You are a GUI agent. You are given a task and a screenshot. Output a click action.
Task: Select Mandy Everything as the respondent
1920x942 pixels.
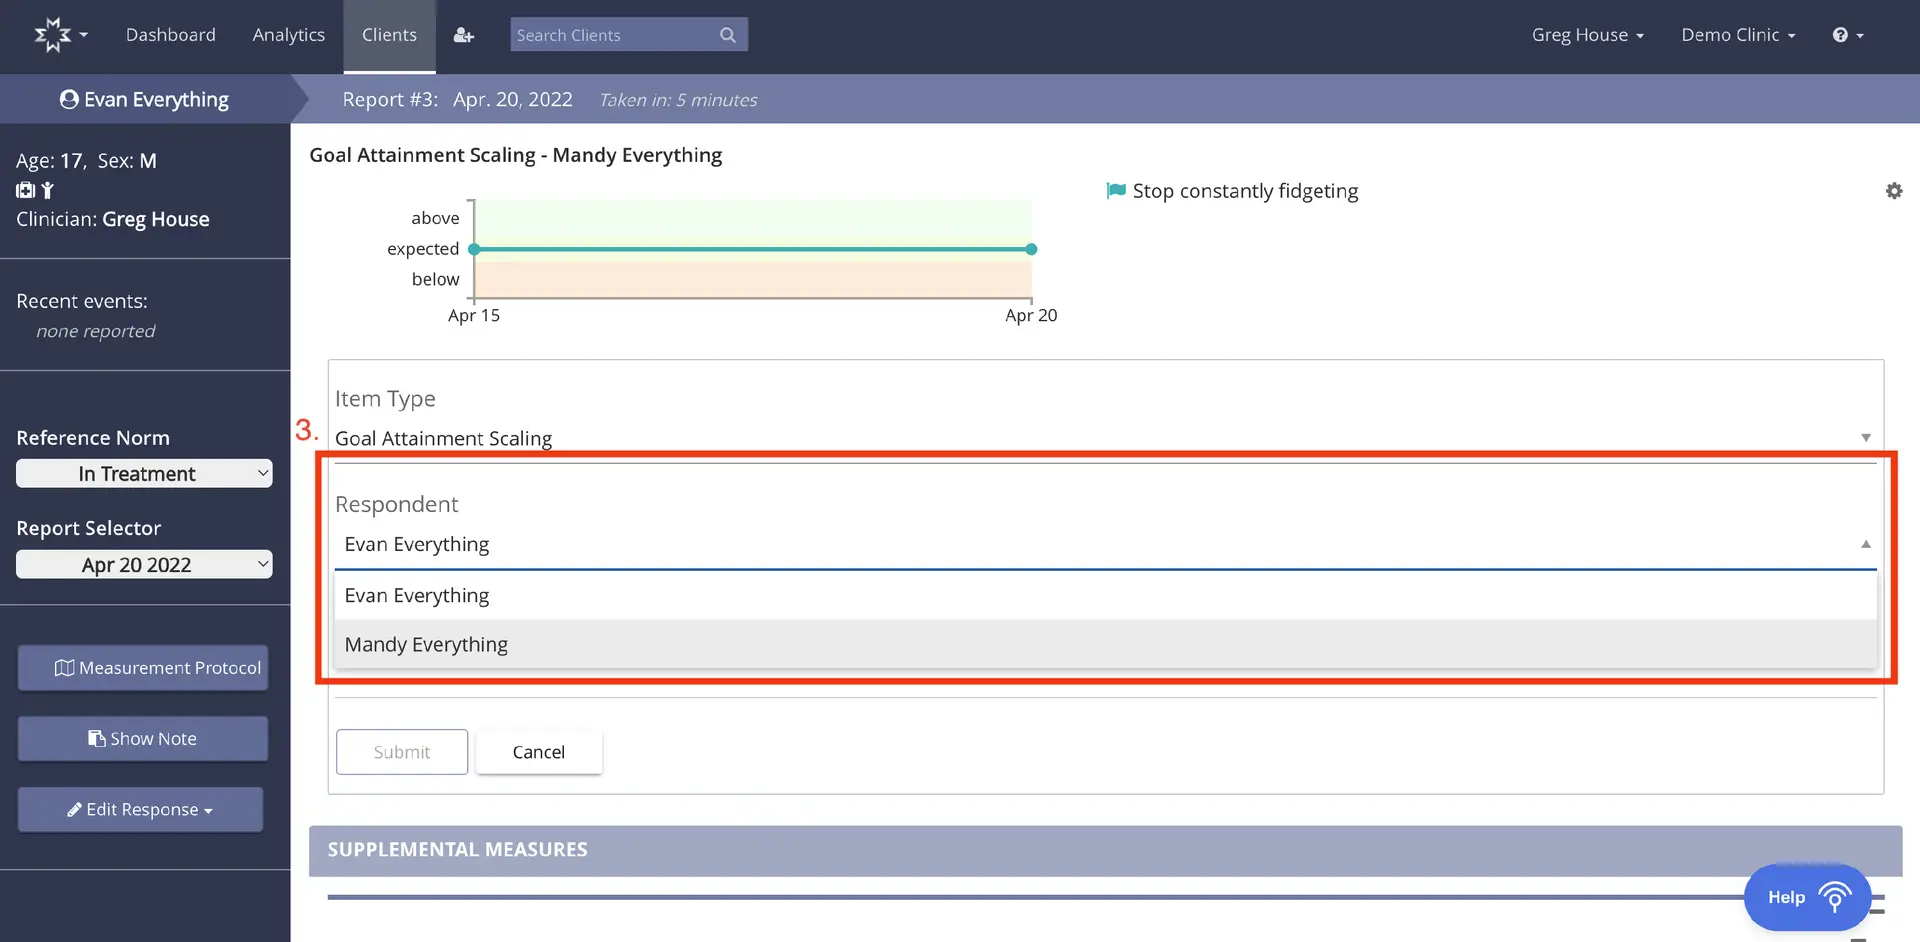click(x=426, y=644)
